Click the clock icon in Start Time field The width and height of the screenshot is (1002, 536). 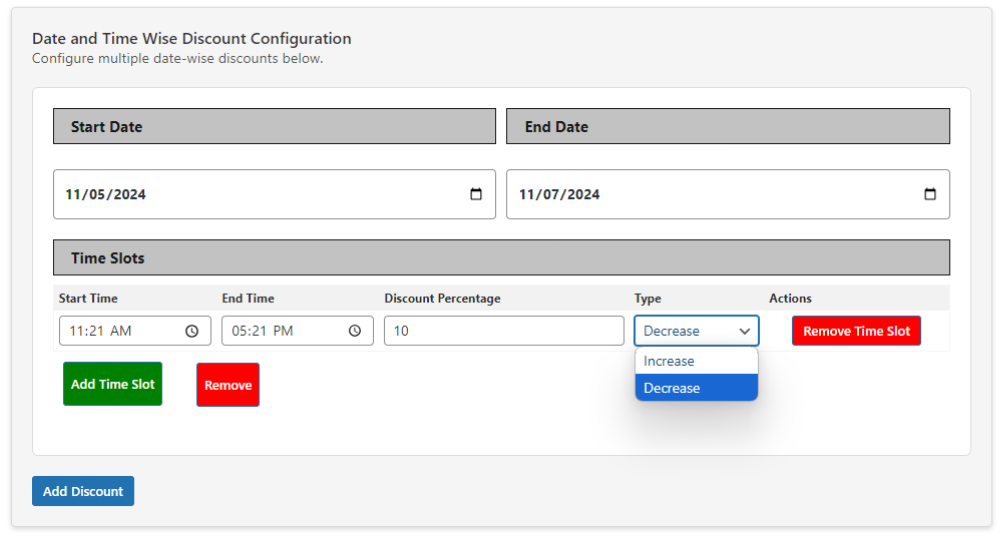pos(192,331)
